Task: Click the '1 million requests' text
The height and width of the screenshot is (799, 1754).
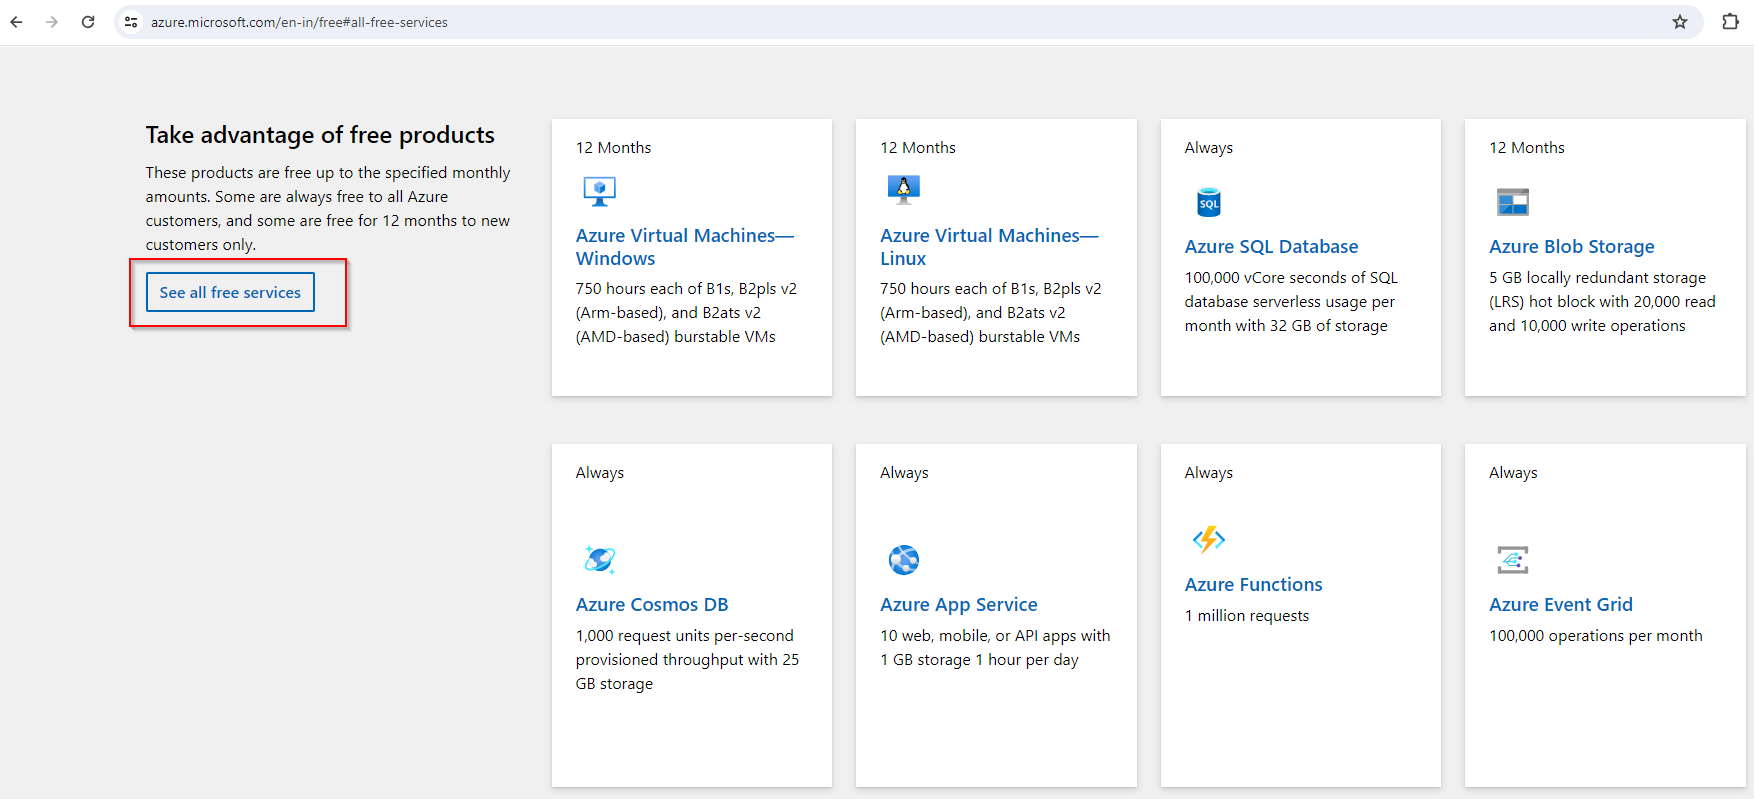Action: click(1247, 615)
